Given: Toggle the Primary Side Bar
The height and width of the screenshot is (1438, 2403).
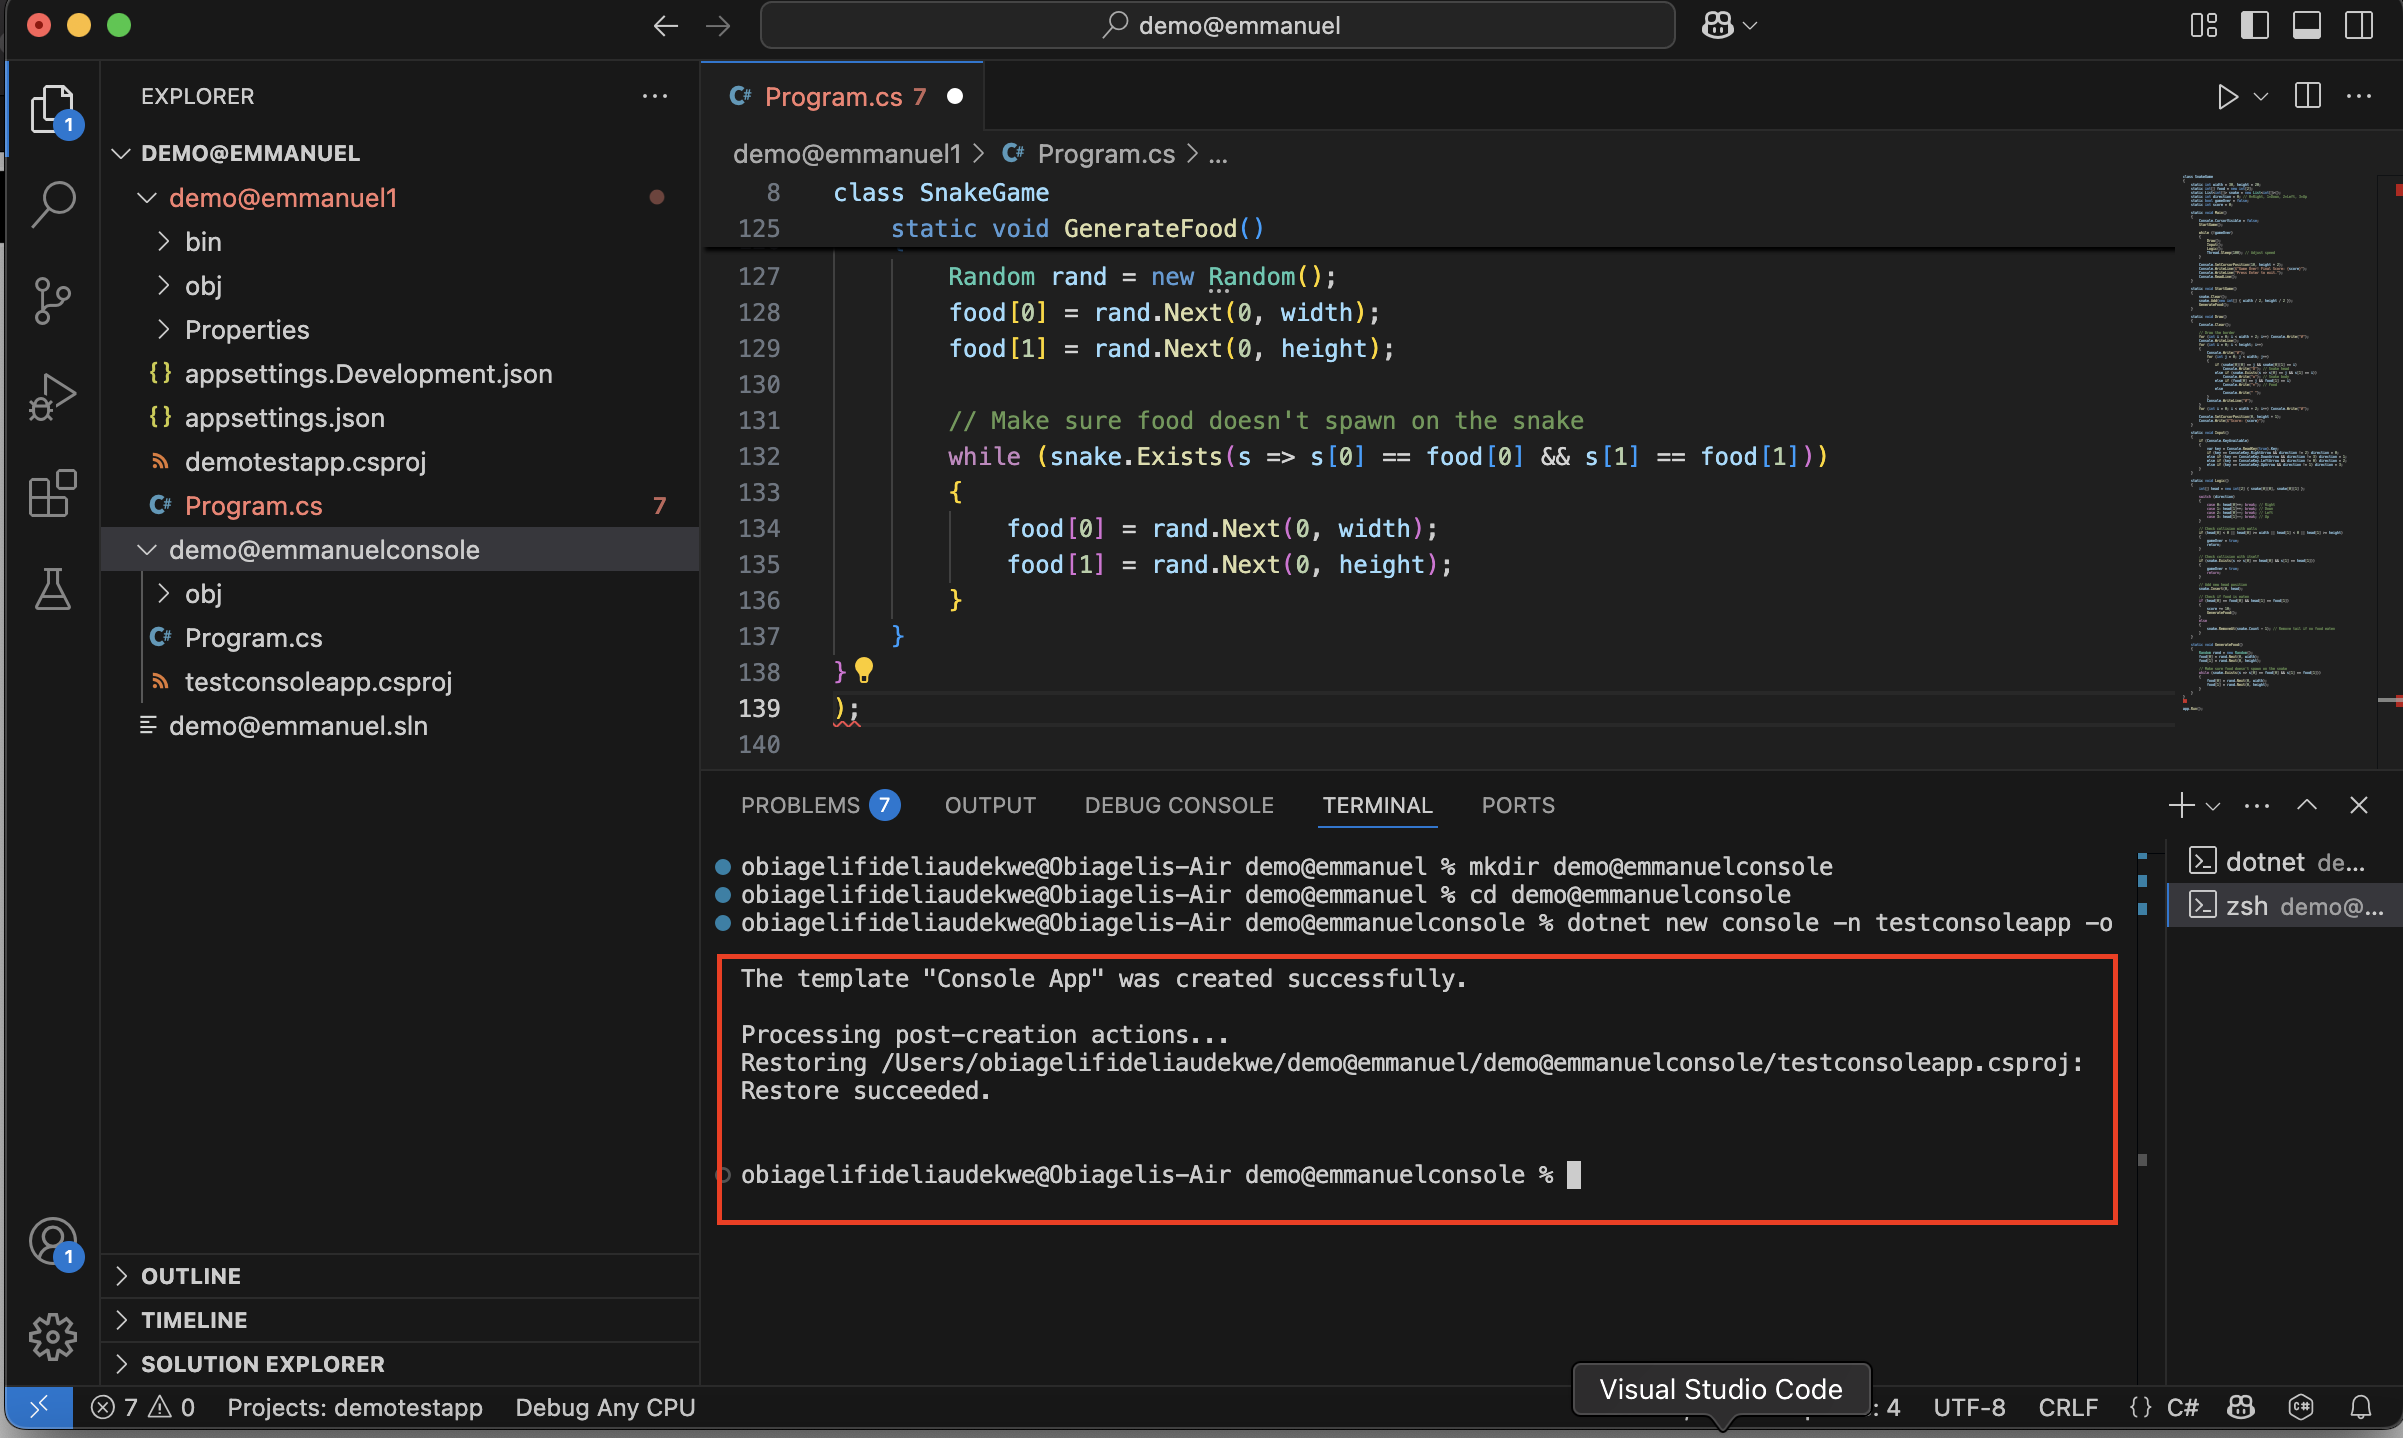Looking at the screenshot, I should tap(2255, 25).
